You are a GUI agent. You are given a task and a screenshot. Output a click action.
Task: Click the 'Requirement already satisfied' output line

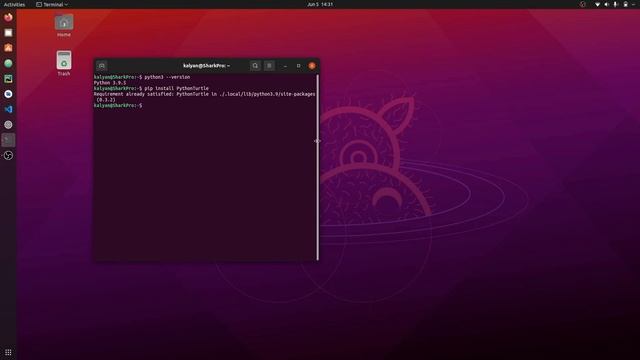(204, 94)
